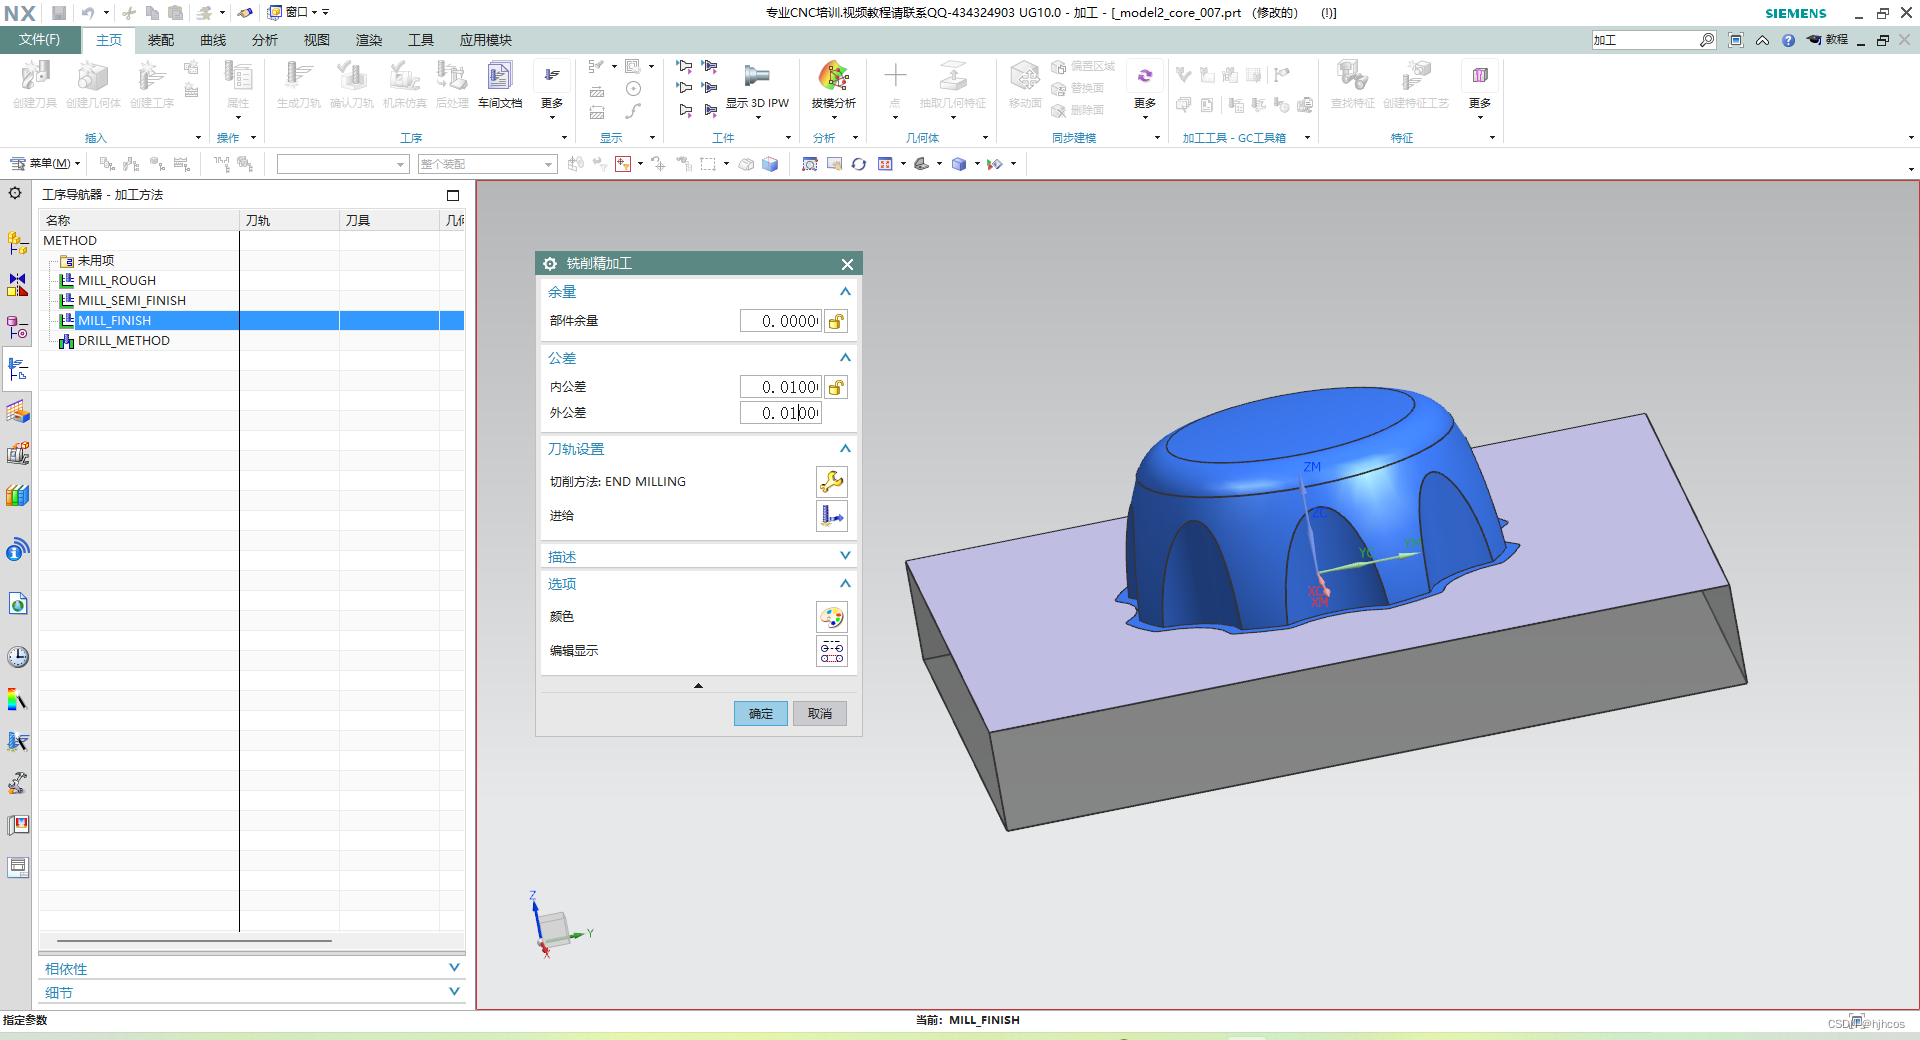Select MILL_ROUGH in the method tree
1920x1040 pixels.
click(117, 281)
